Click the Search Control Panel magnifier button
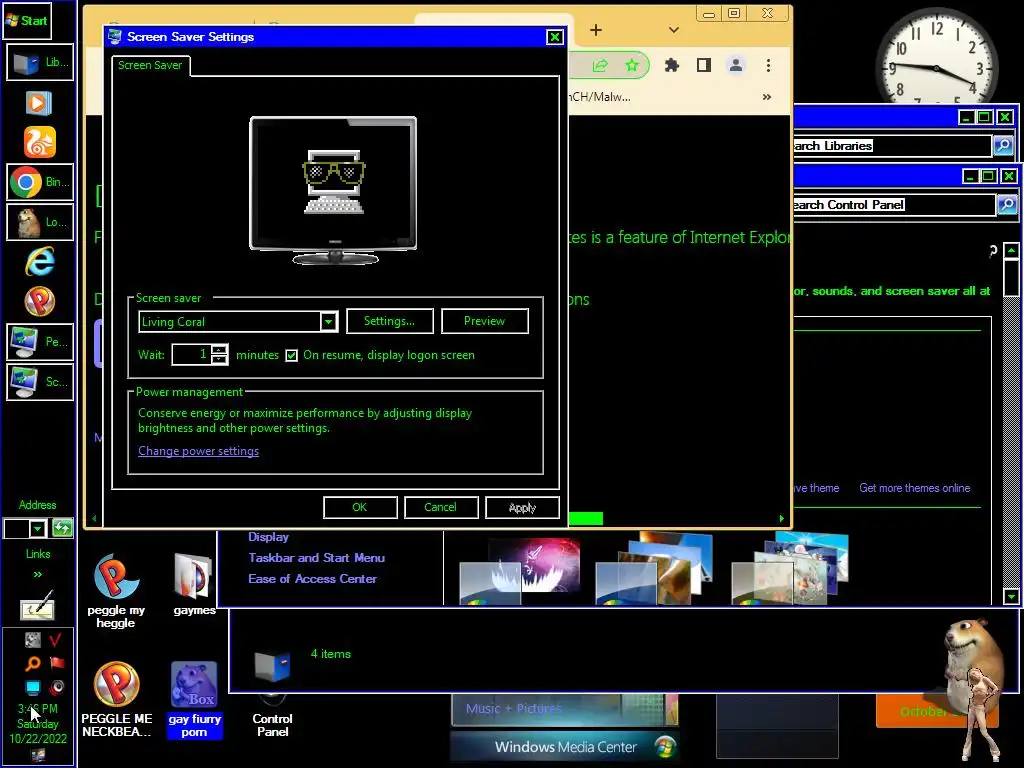 pyautogui.click(x=1007, y=204)
